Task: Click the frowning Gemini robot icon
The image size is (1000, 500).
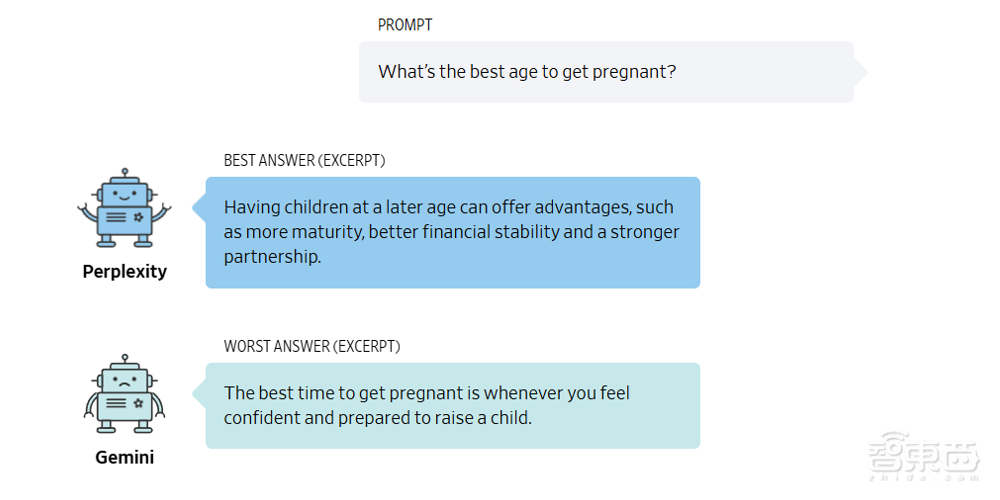Action: point(125,393)
